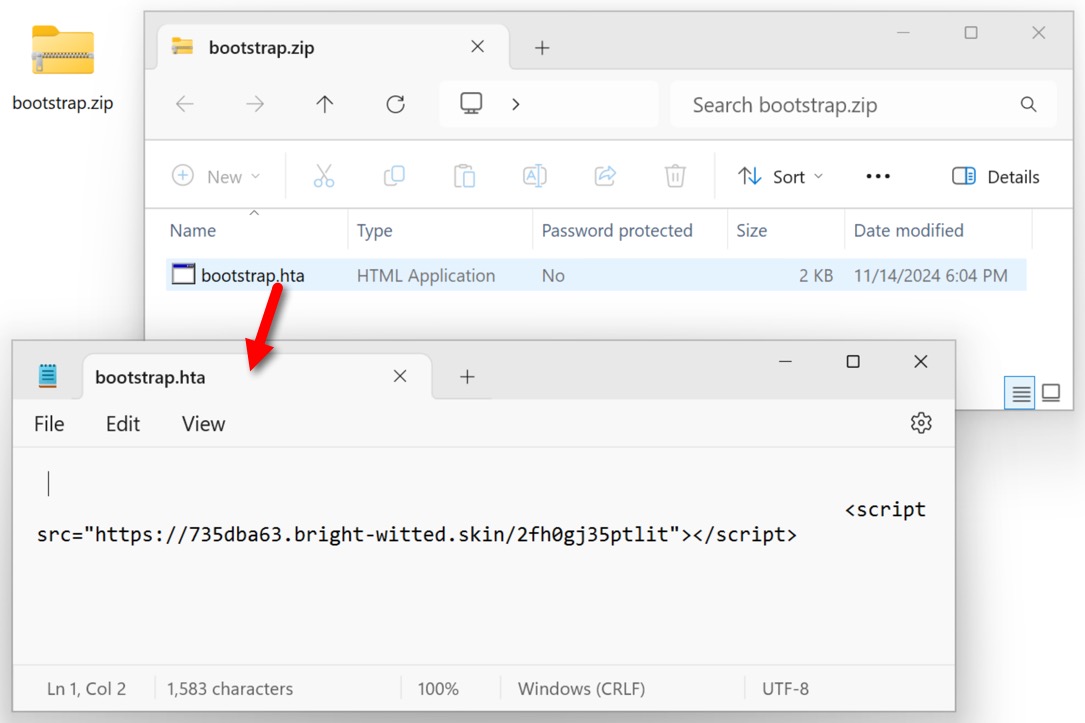Close the File Explorer window

point(1039,33)
